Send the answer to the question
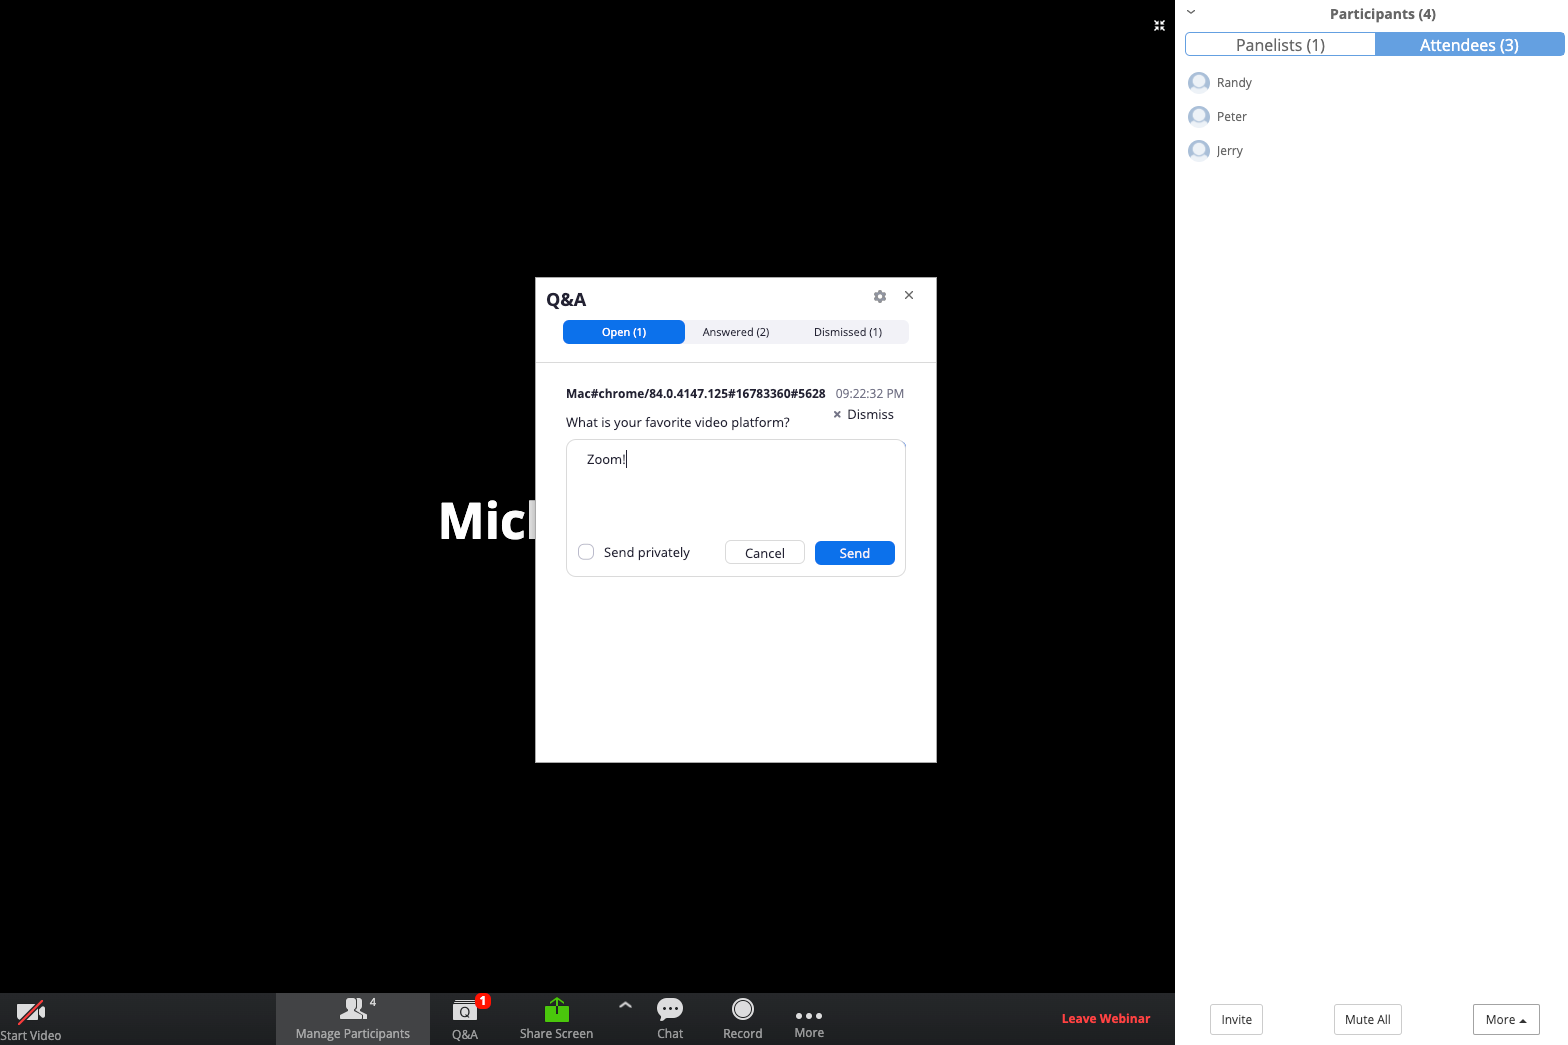The image size is (1568, 1045). click(x=855, y=553)
